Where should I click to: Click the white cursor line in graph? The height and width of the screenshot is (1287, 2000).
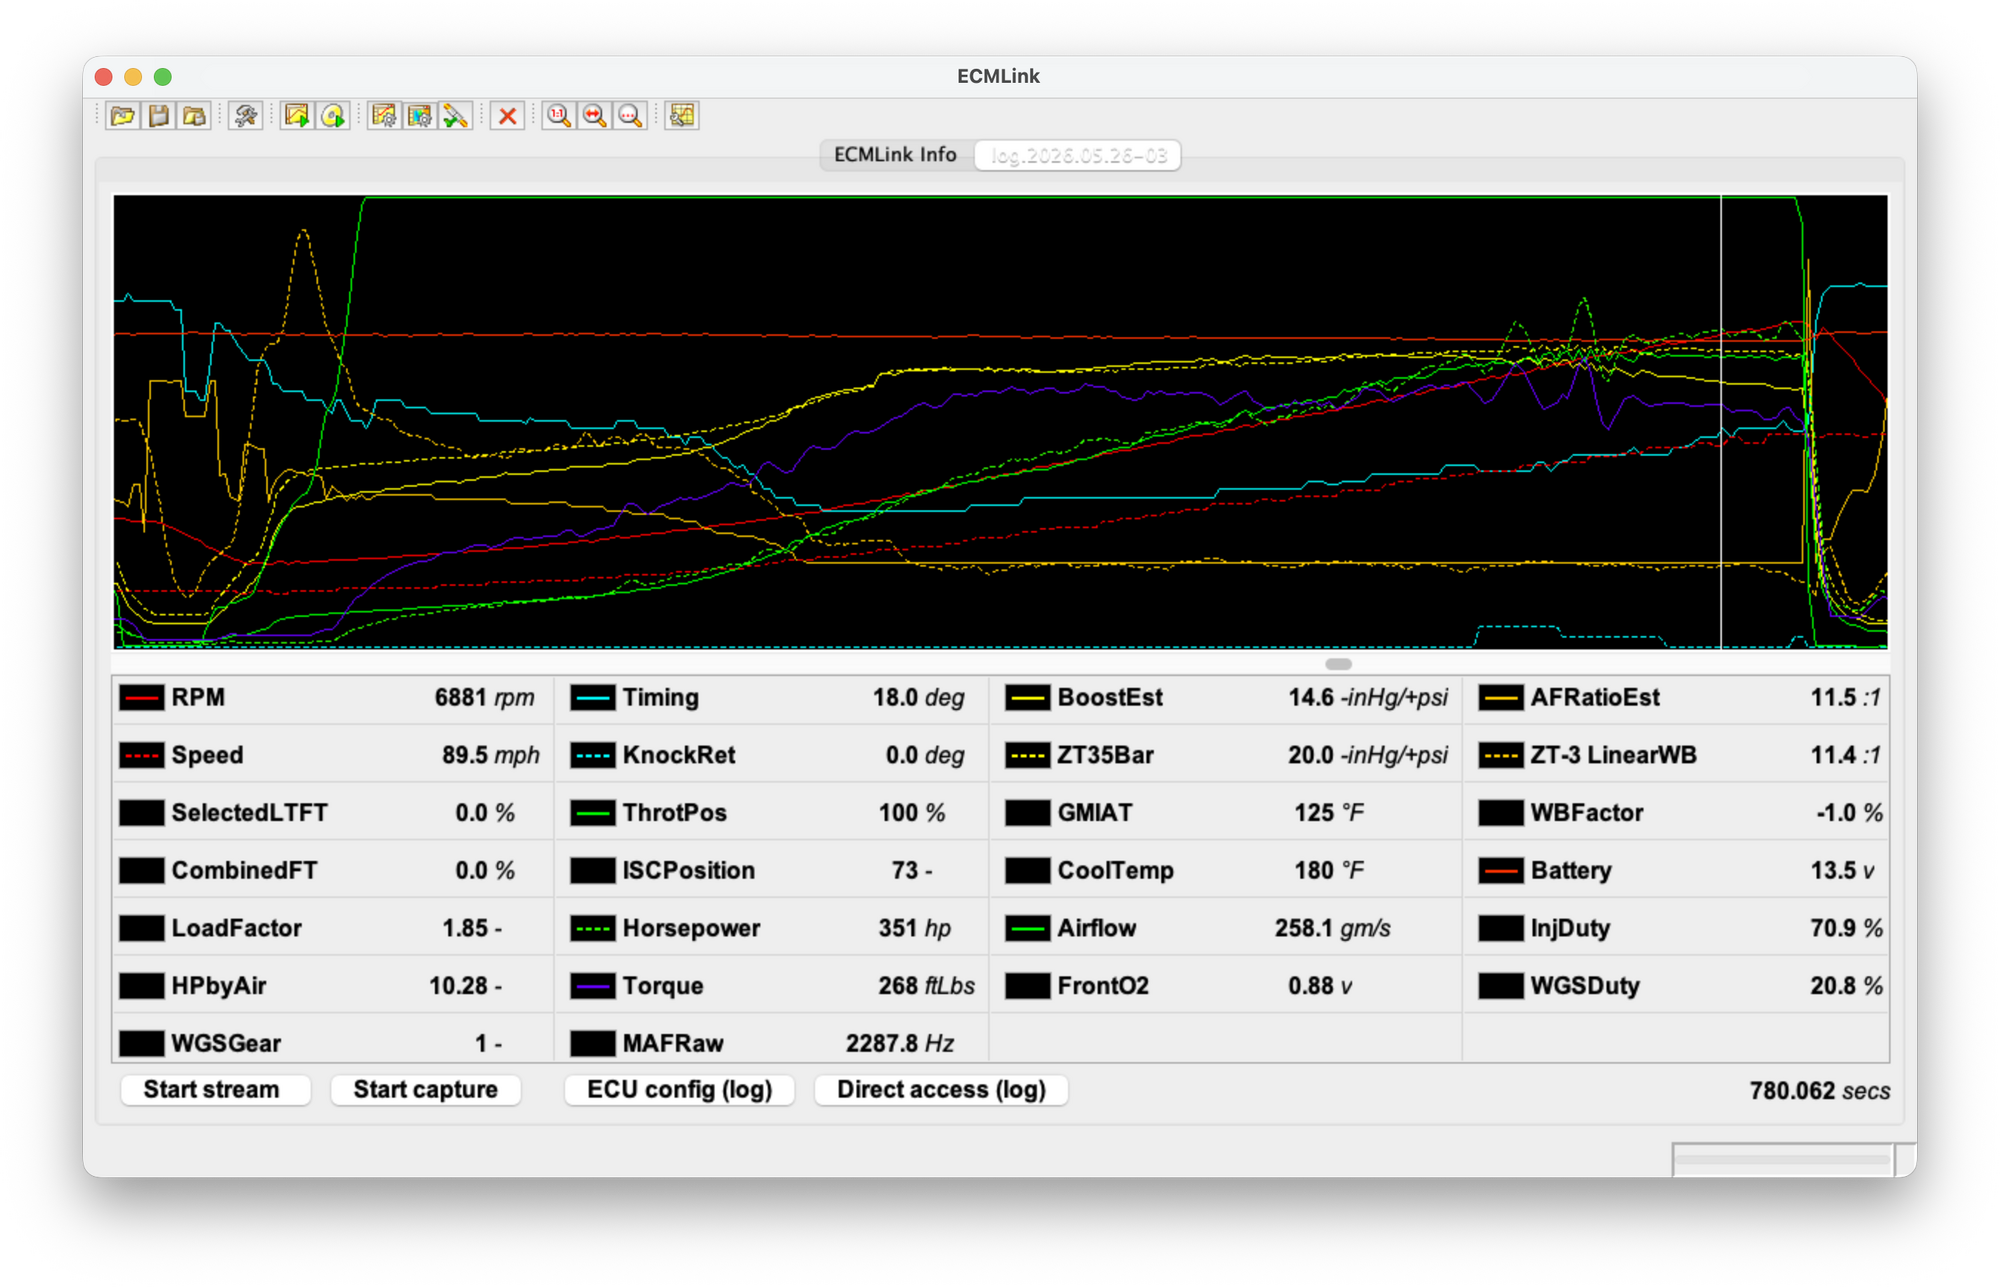pyautogui.click(x=1721, y=420)
